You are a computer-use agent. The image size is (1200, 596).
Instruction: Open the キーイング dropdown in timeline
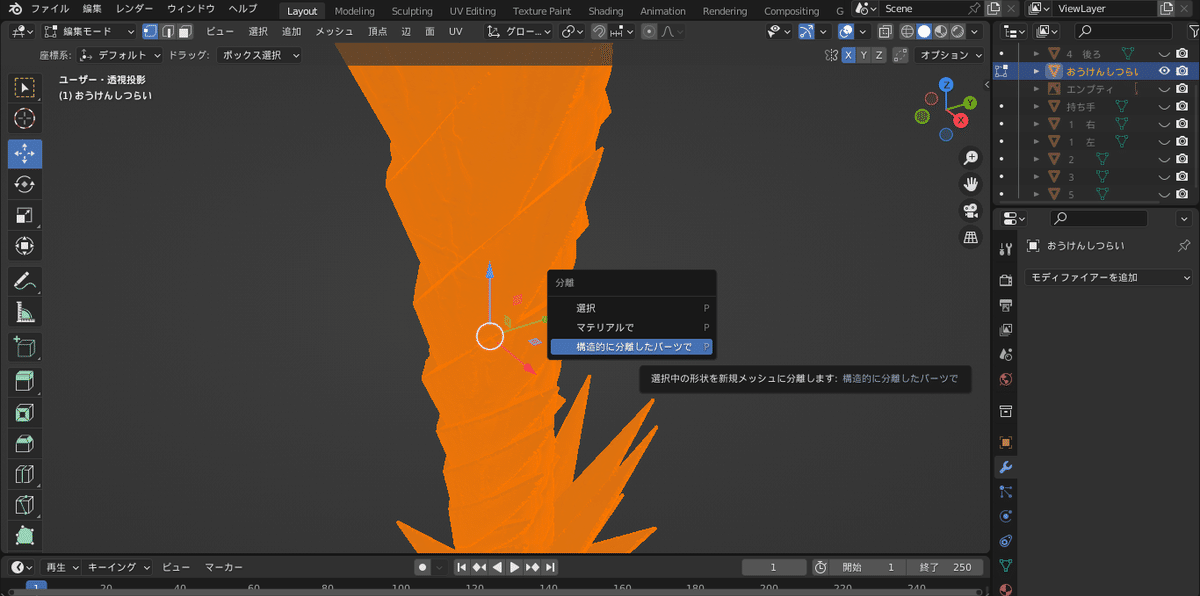[118, 567]
